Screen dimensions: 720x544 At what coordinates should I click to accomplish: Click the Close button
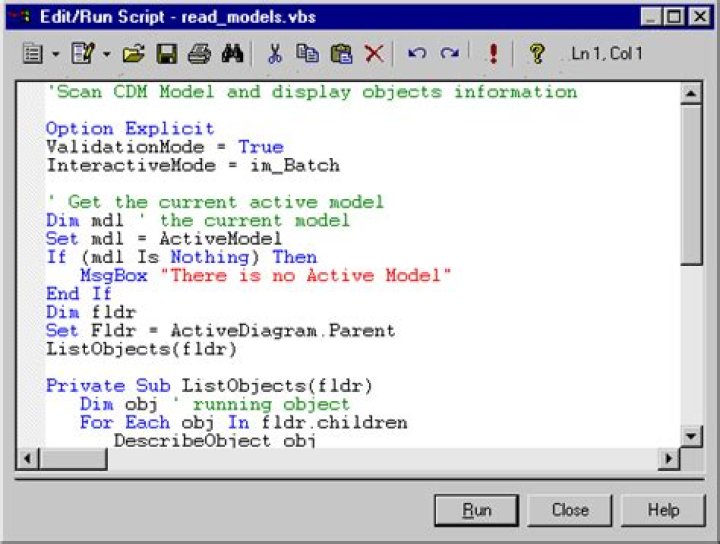click(x=570, y=510)
